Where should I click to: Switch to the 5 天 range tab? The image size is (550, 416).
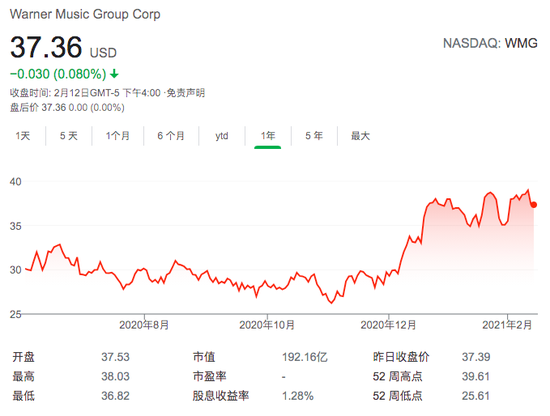[68, 136]
